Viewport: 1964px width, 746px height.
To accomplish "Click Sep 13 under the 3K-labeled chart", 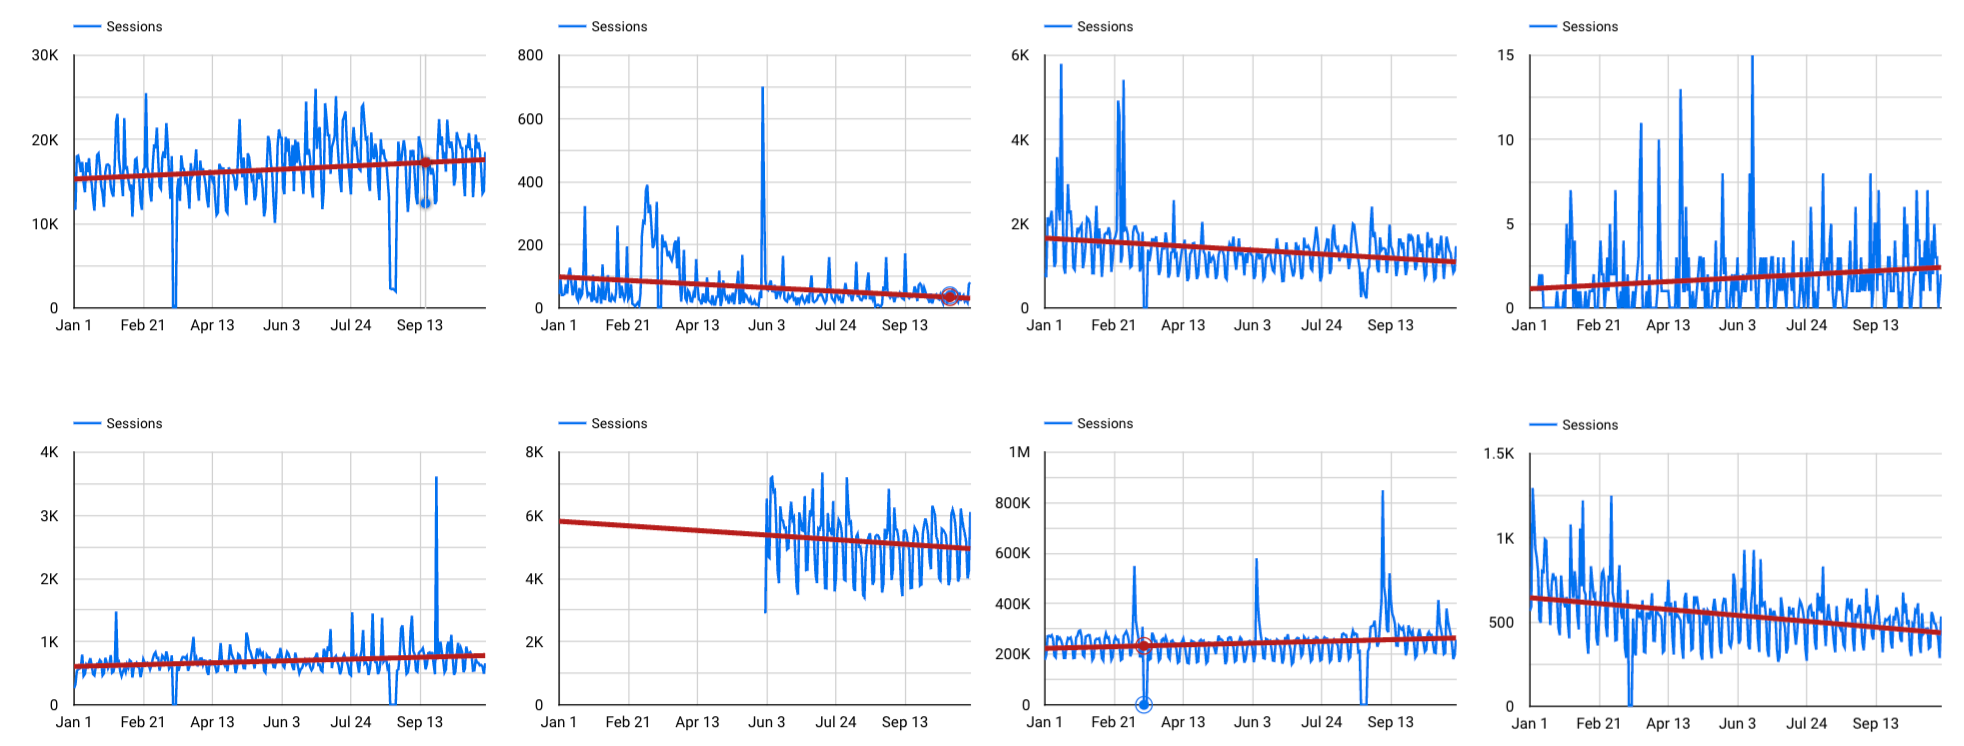I will pos(420,722).
